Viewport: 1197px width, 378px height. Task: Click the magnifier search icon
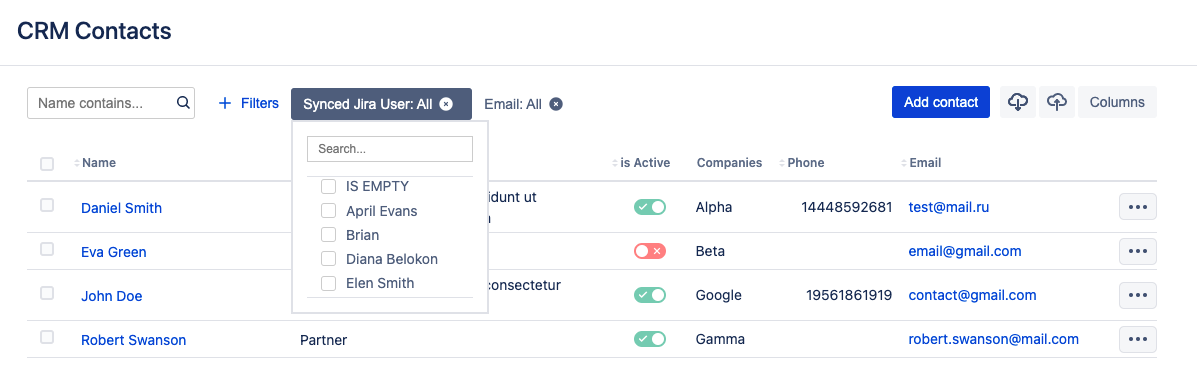click(183, 102)
